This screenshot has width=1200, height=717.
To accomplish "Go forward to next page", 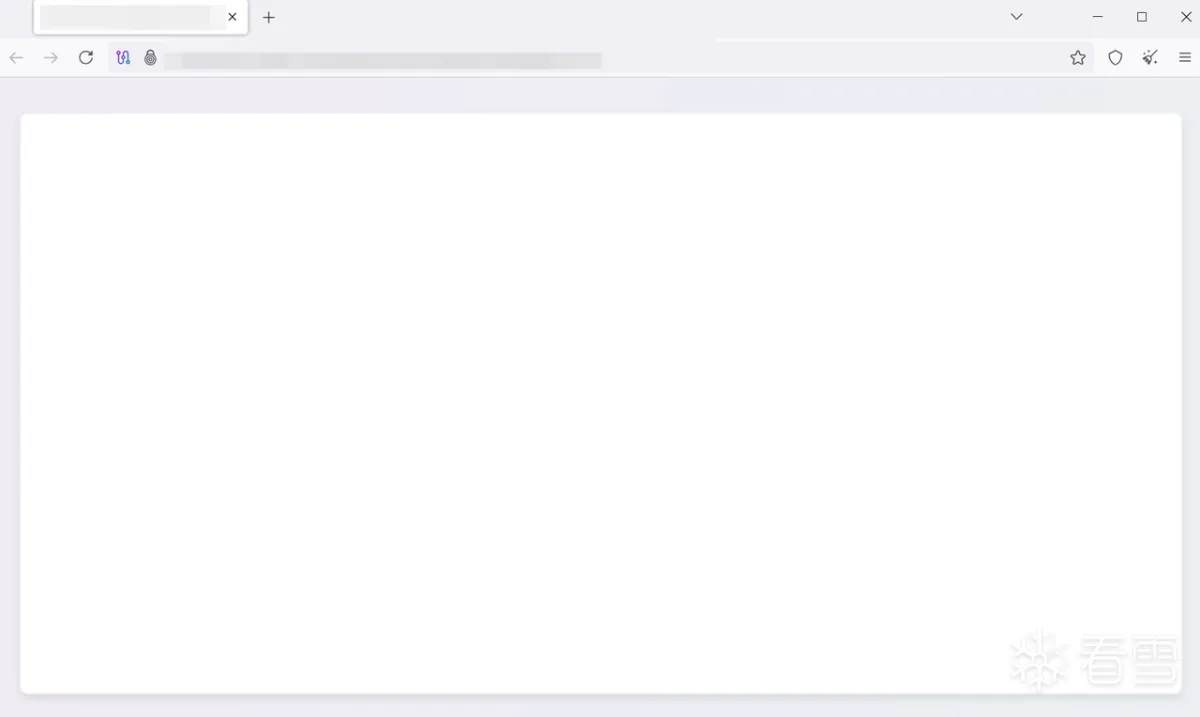I will coord(51,58).
